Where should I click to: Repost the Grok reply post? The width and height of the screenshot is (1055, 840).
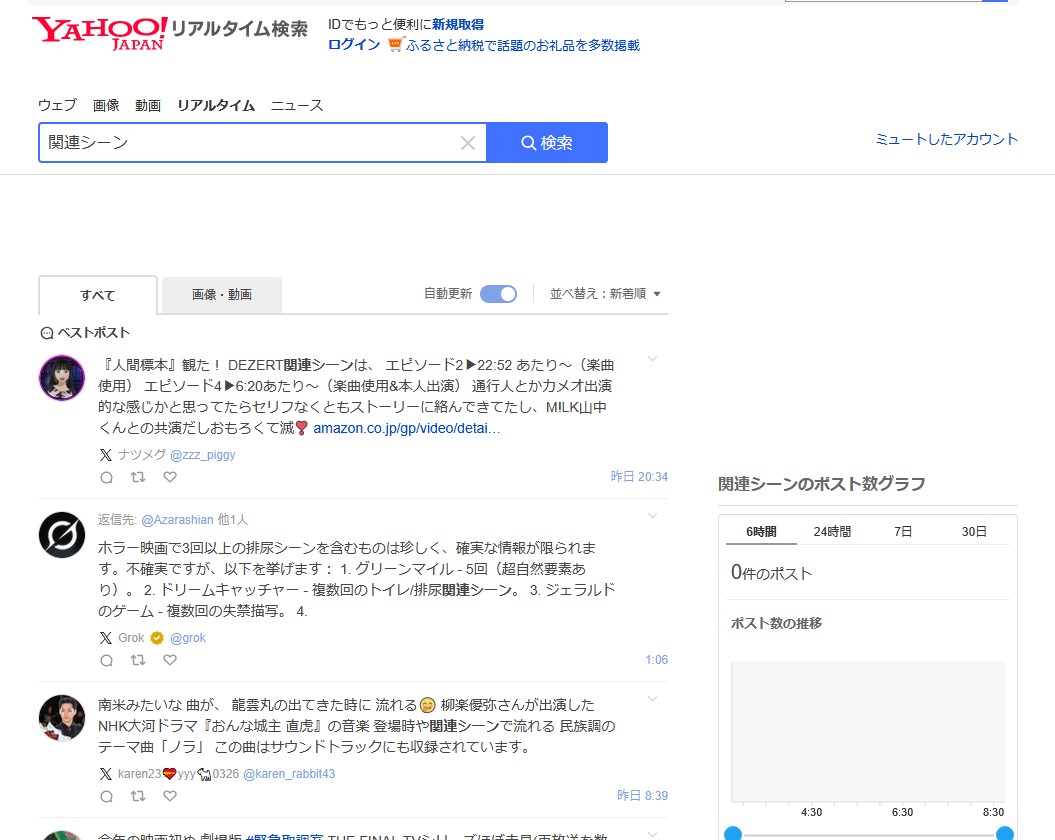[138, 660]
